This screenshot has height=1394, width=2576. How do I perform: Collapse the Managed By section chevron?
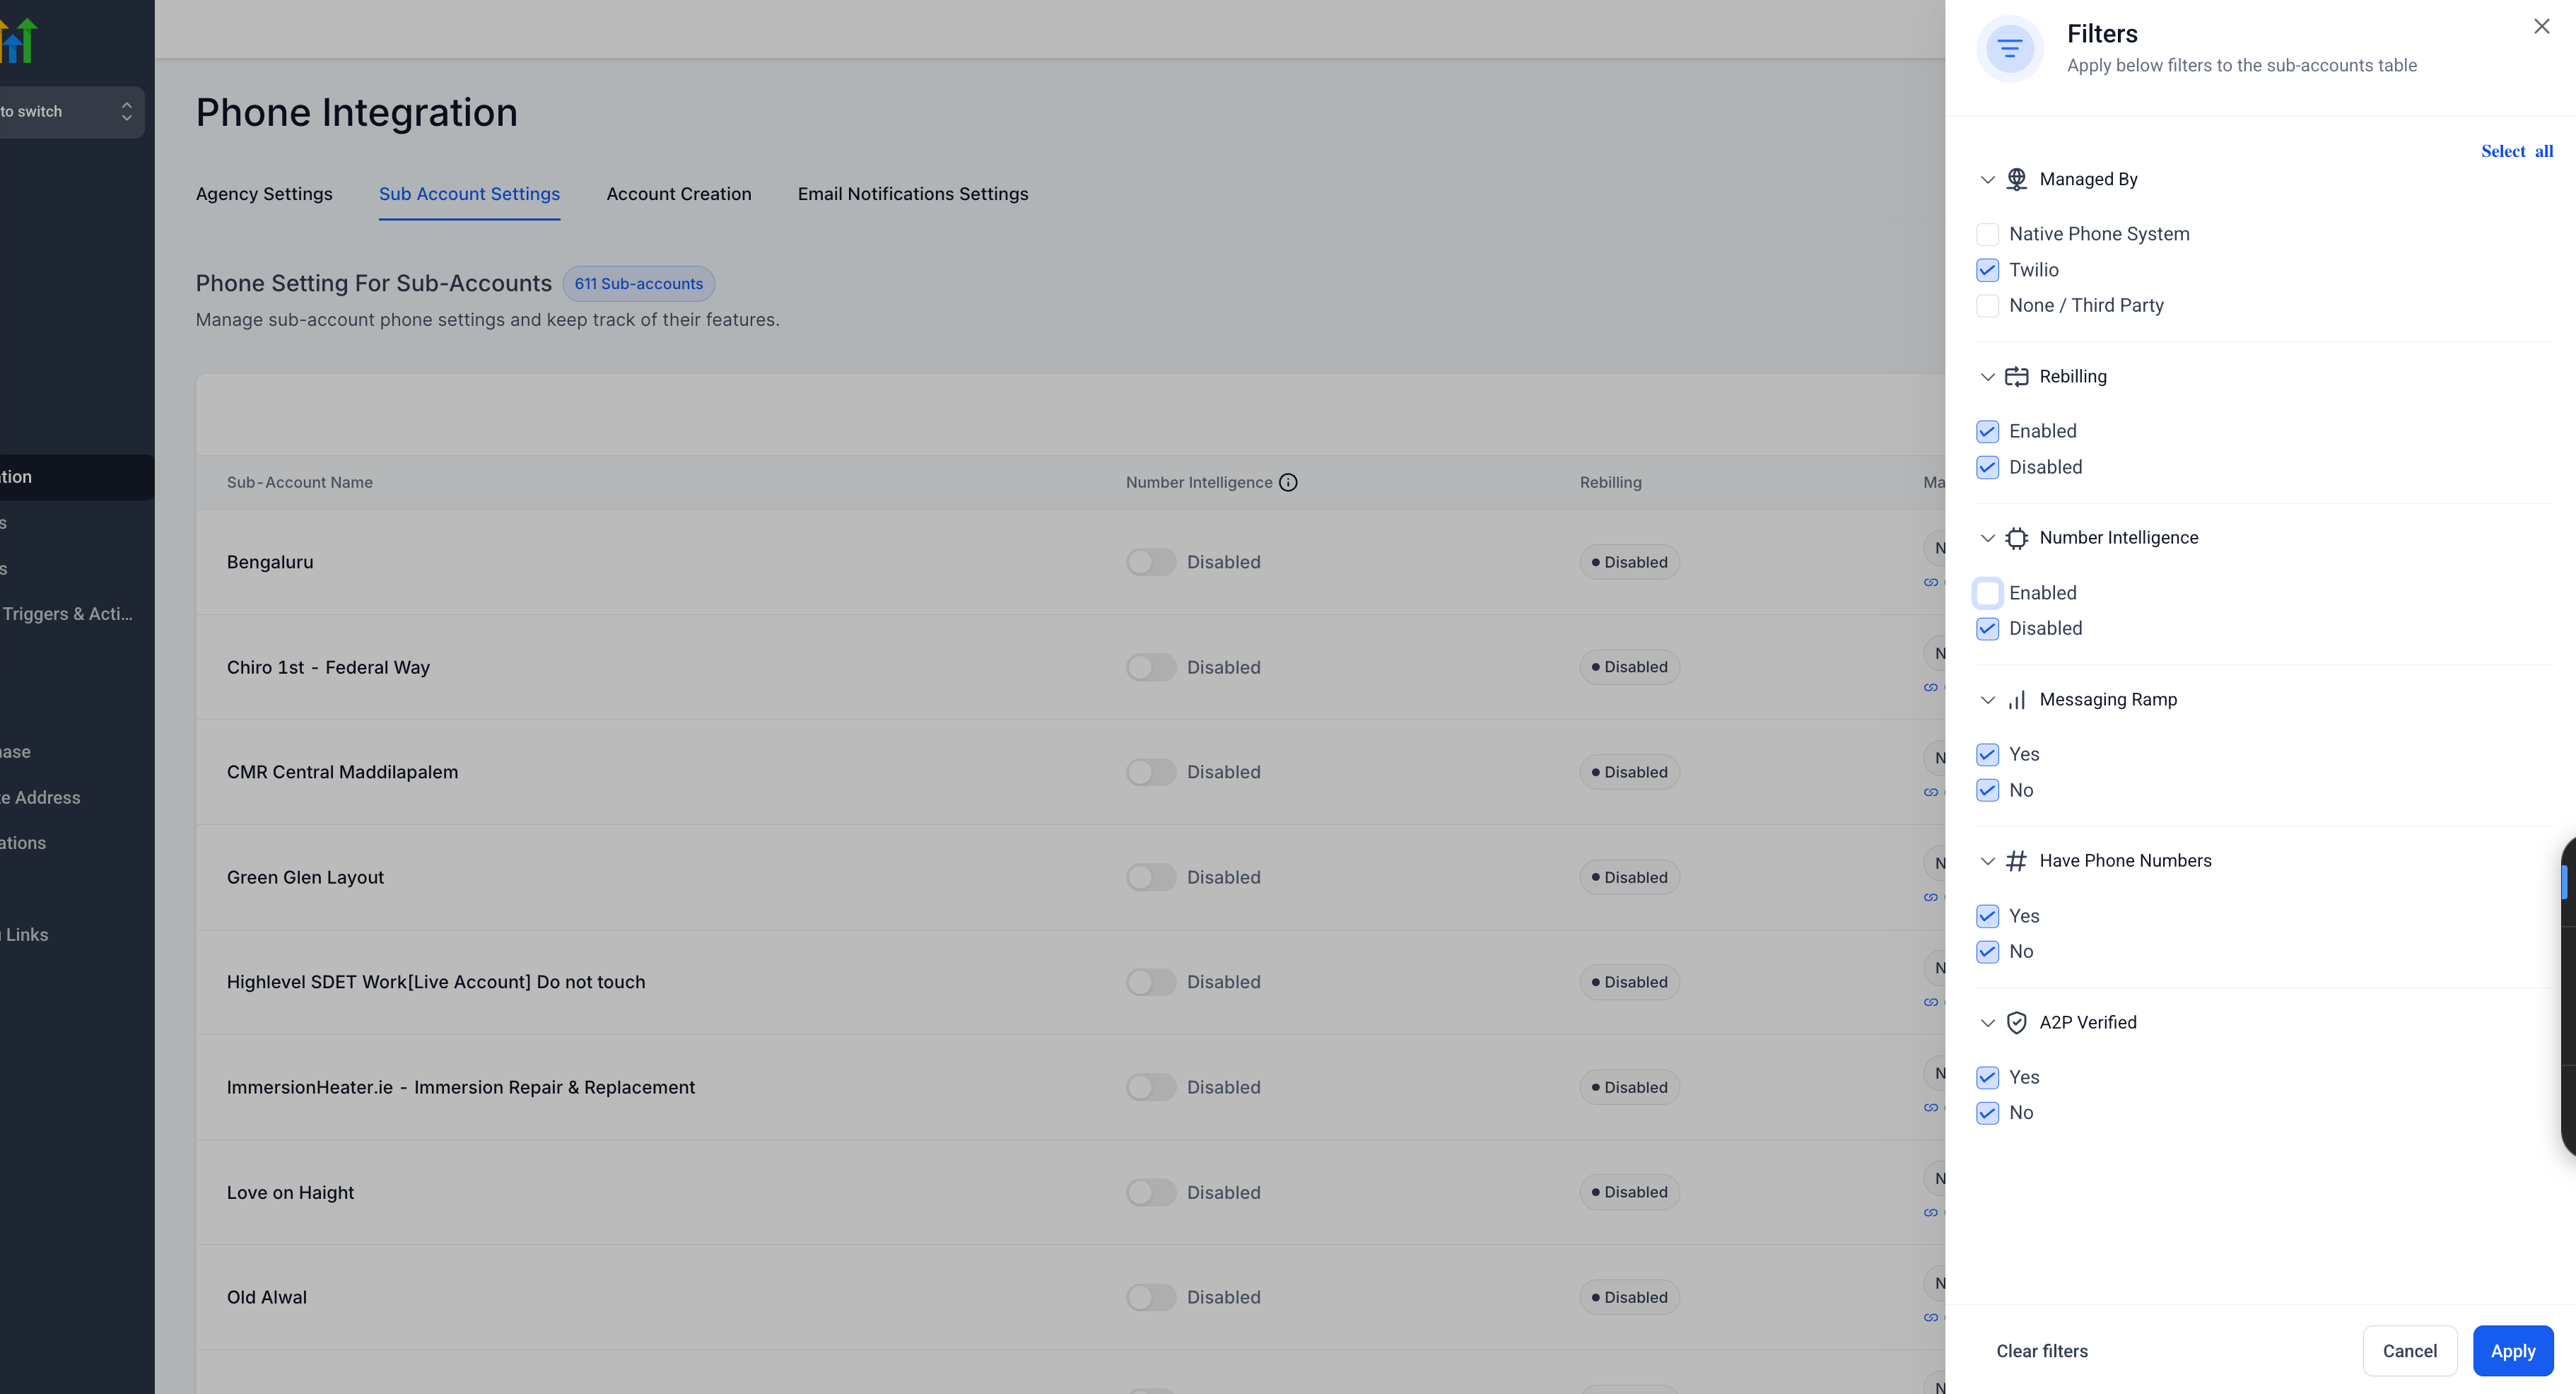coord(1987,180)
